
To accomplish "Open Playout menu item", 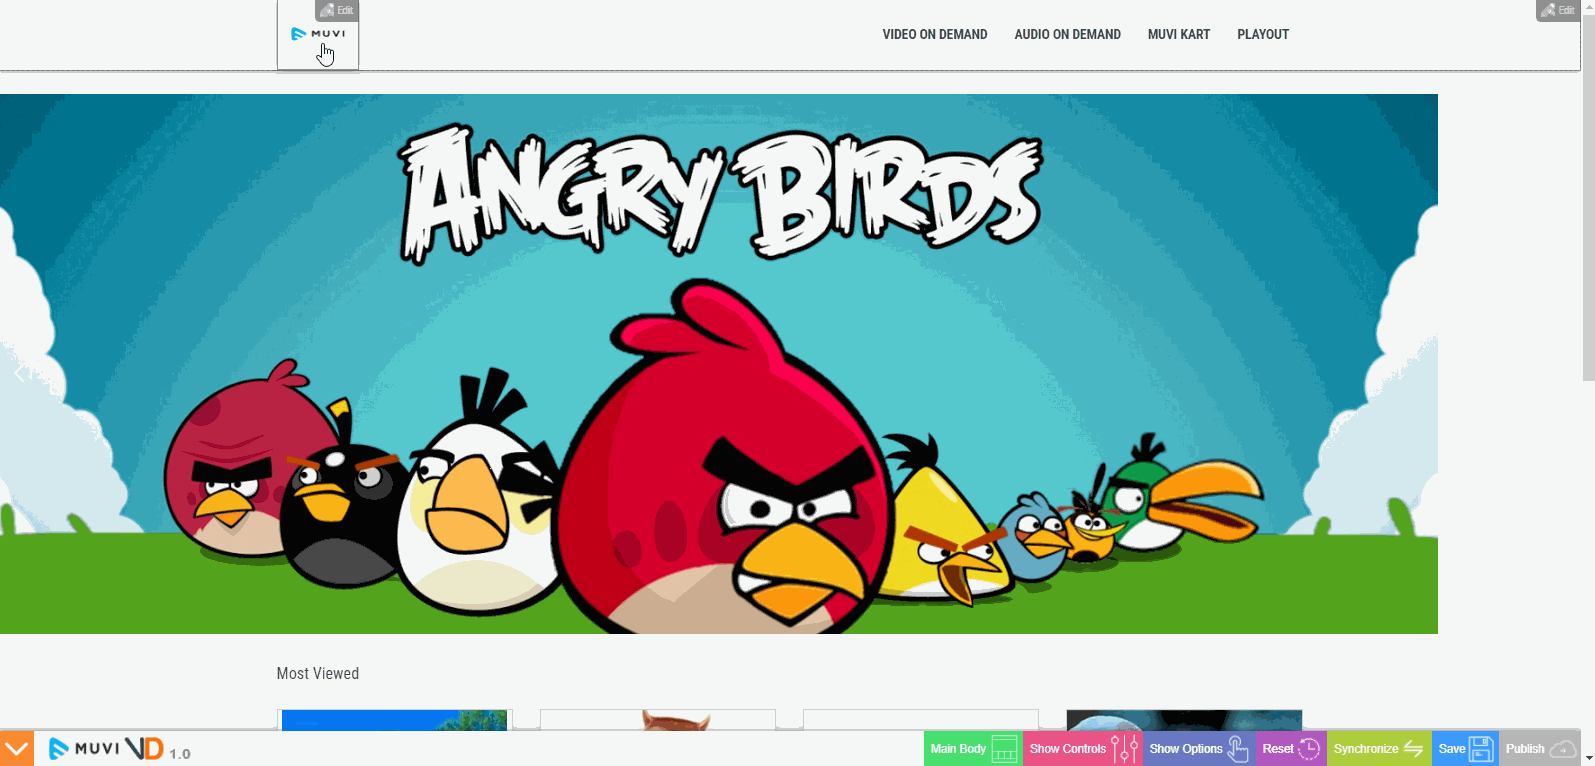I will point(1263,34).
